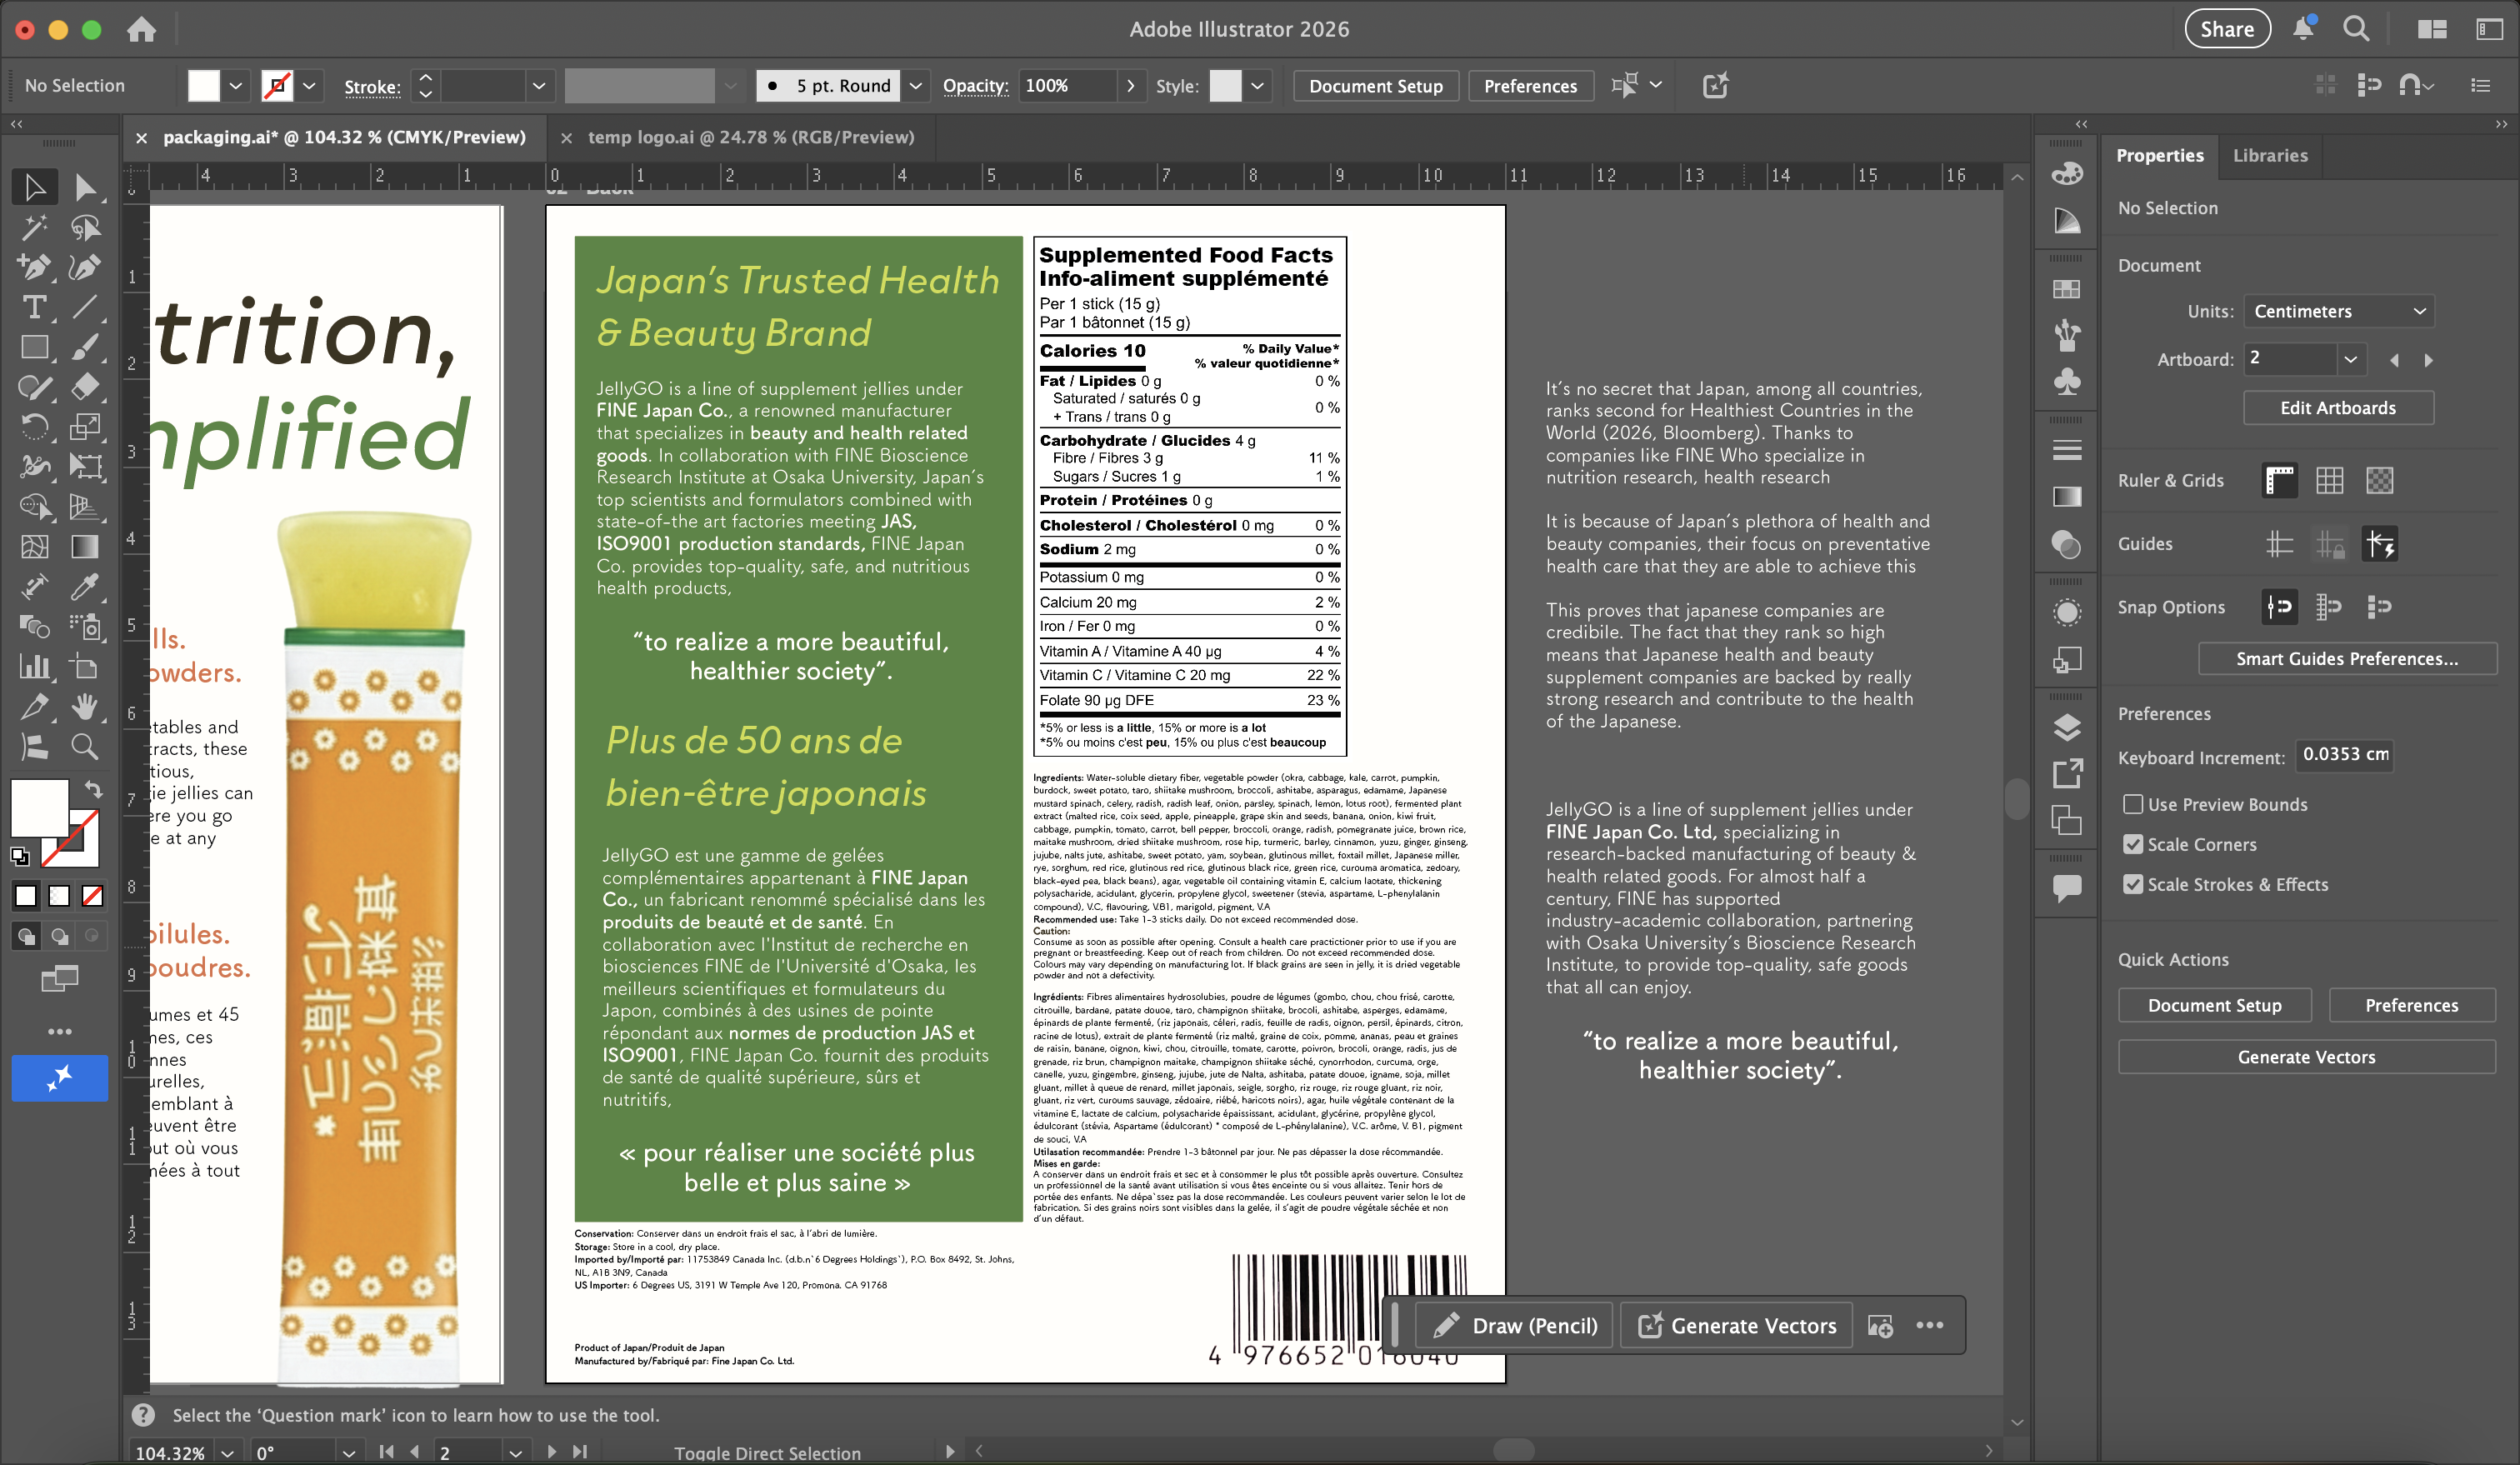Screen dimensions: 2520x1465
Task: Click the white fill swatch in control bar
Action: coord(203,86)
